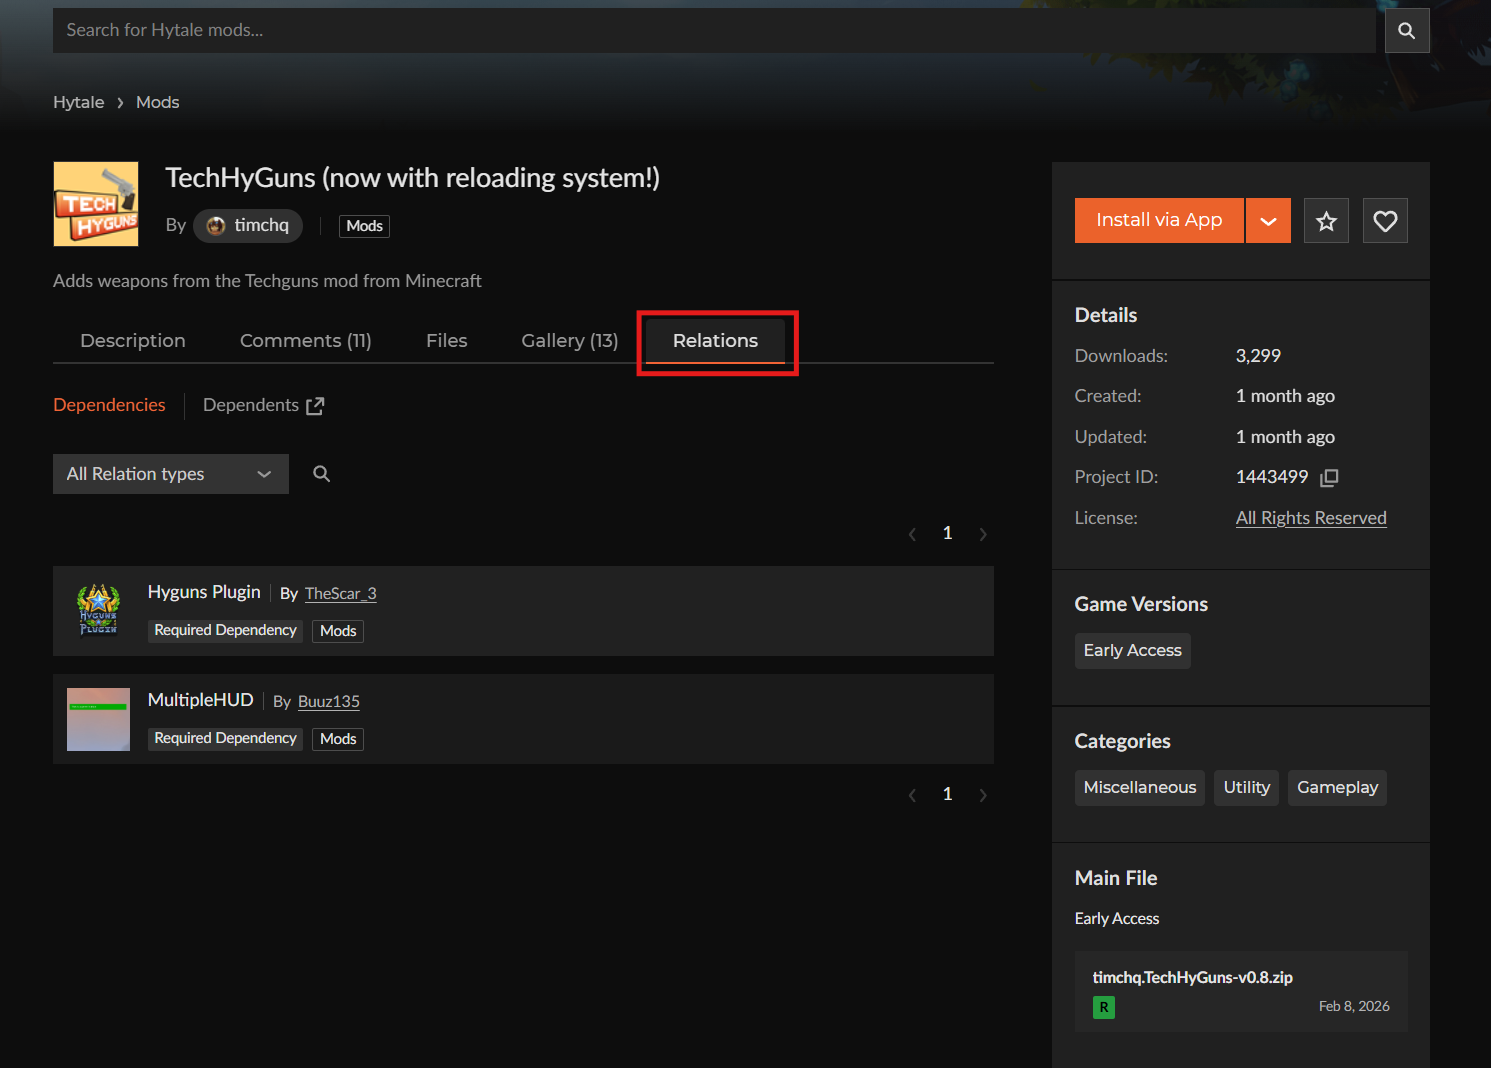Screen dimensions: 1491x1068
Task: Open the Miscellaneous category
Action: pos(1140,788)
